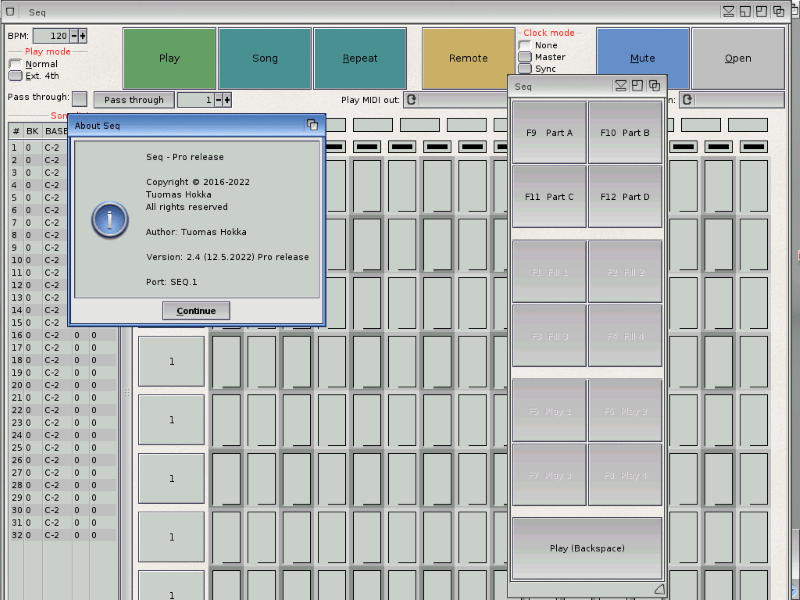
Task: Increase the BPM with the plus button
Action: (83, 36)
